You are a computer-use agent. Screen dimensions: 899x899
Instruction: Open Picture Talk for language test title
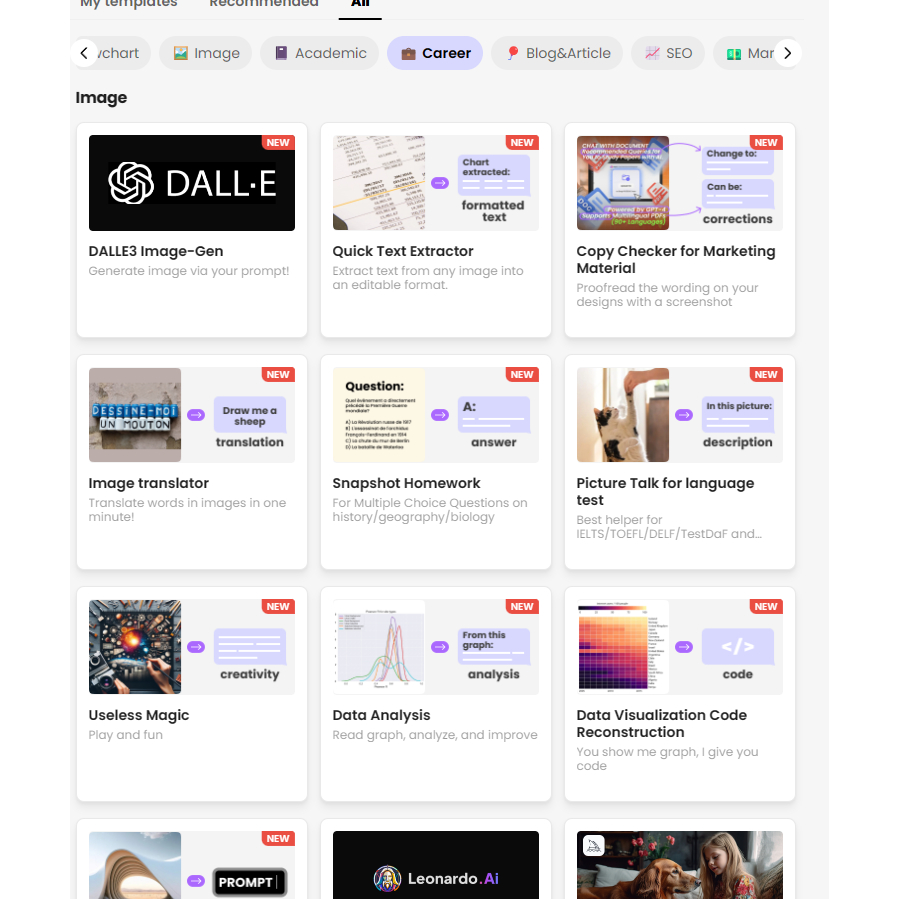(x=665, y=492)
